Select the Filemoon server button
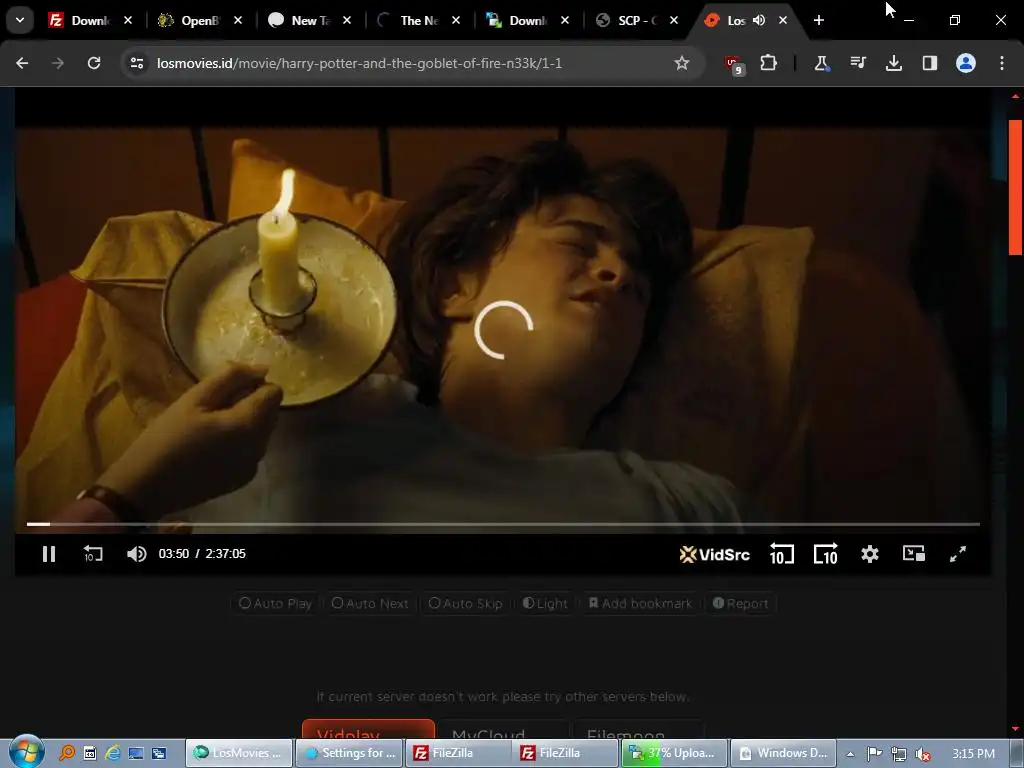This screenshot has height=768, width=1024. click(x=638, y=729)
